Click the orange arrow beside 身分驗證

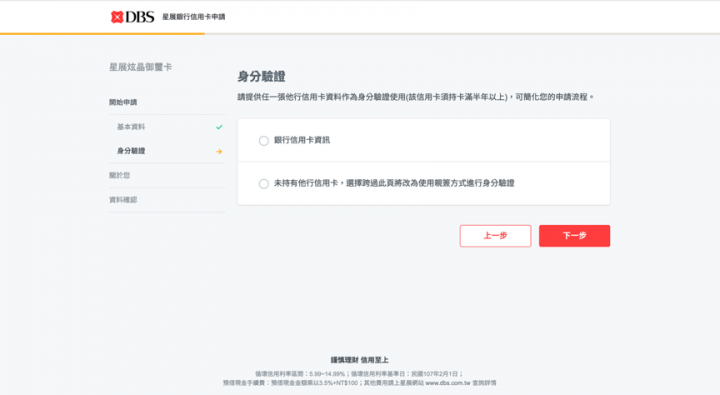(x=219, y=151)
